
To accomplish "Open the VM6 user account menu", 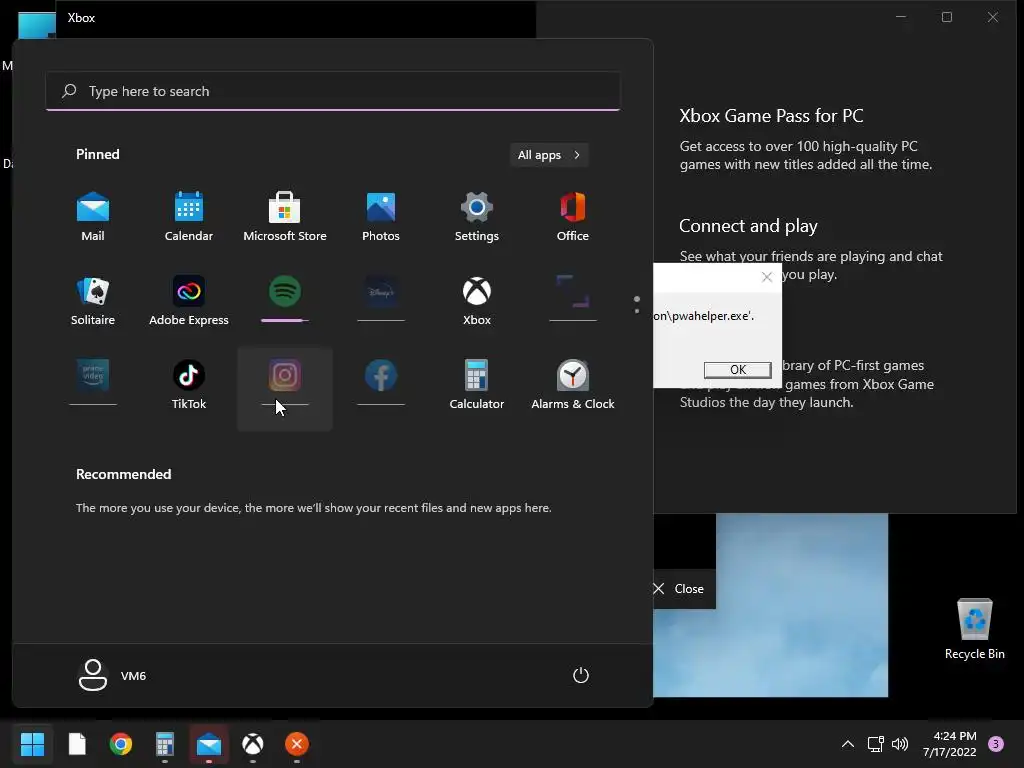I will coord(112,675).
